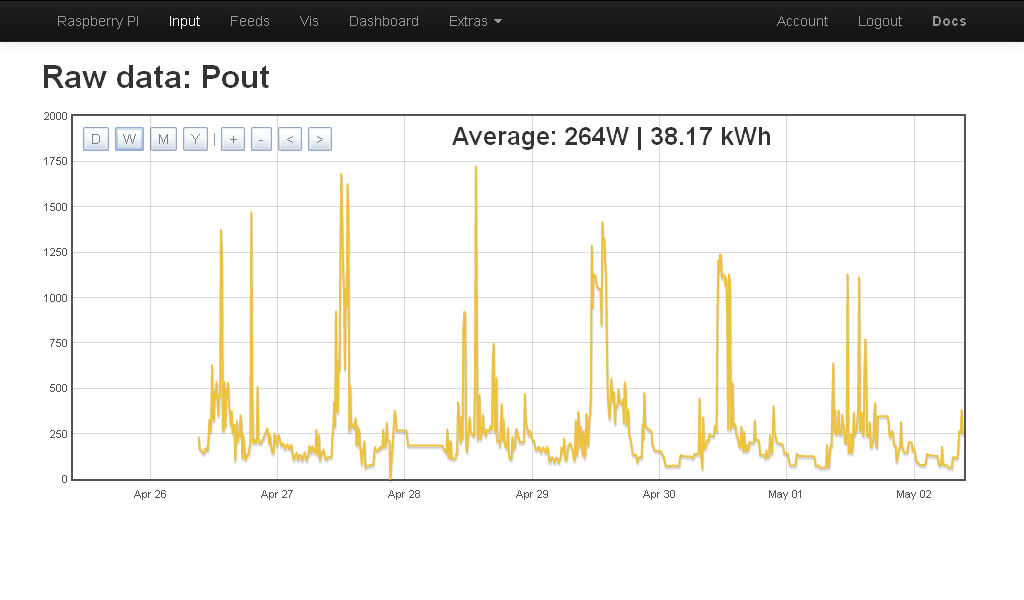Zoom in the graph with plus button
This screenshot has width=1024, height=600.
[233, 139]
